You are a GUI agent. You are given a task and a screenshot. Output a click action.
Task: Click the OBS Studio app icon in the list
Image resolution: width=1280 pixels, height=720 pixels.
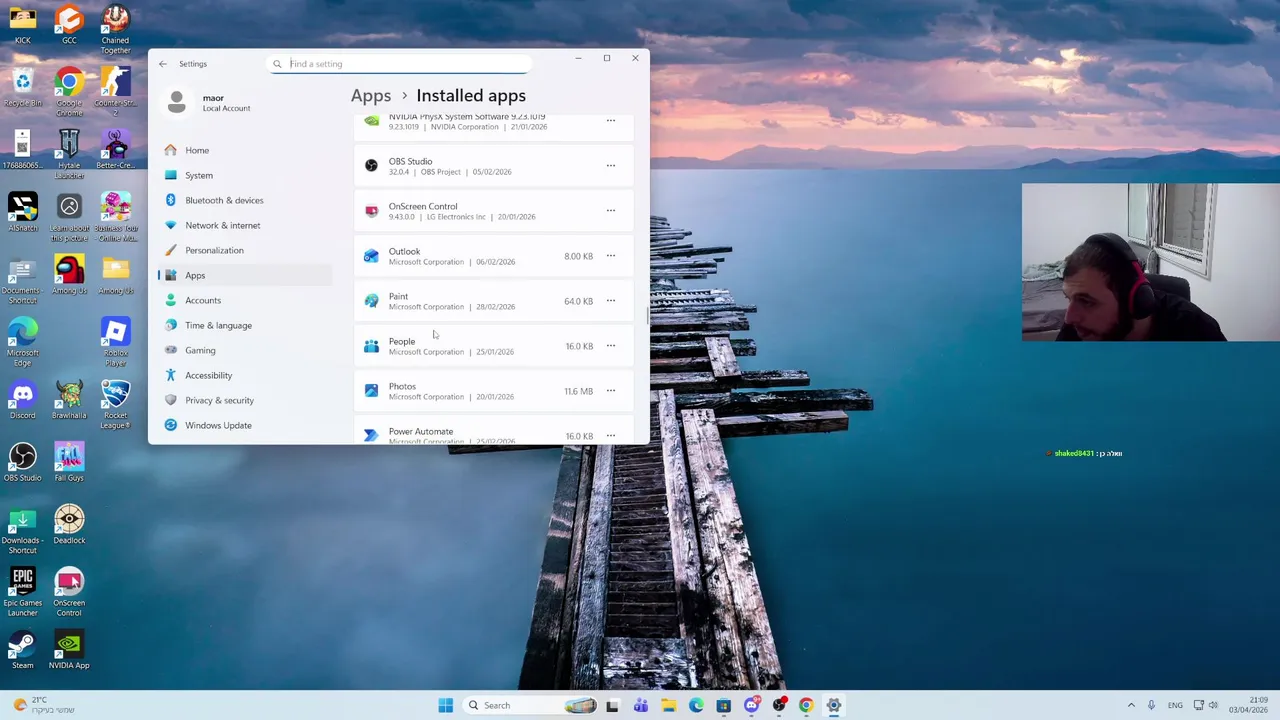pyautogui.click(x=371, y=166)
